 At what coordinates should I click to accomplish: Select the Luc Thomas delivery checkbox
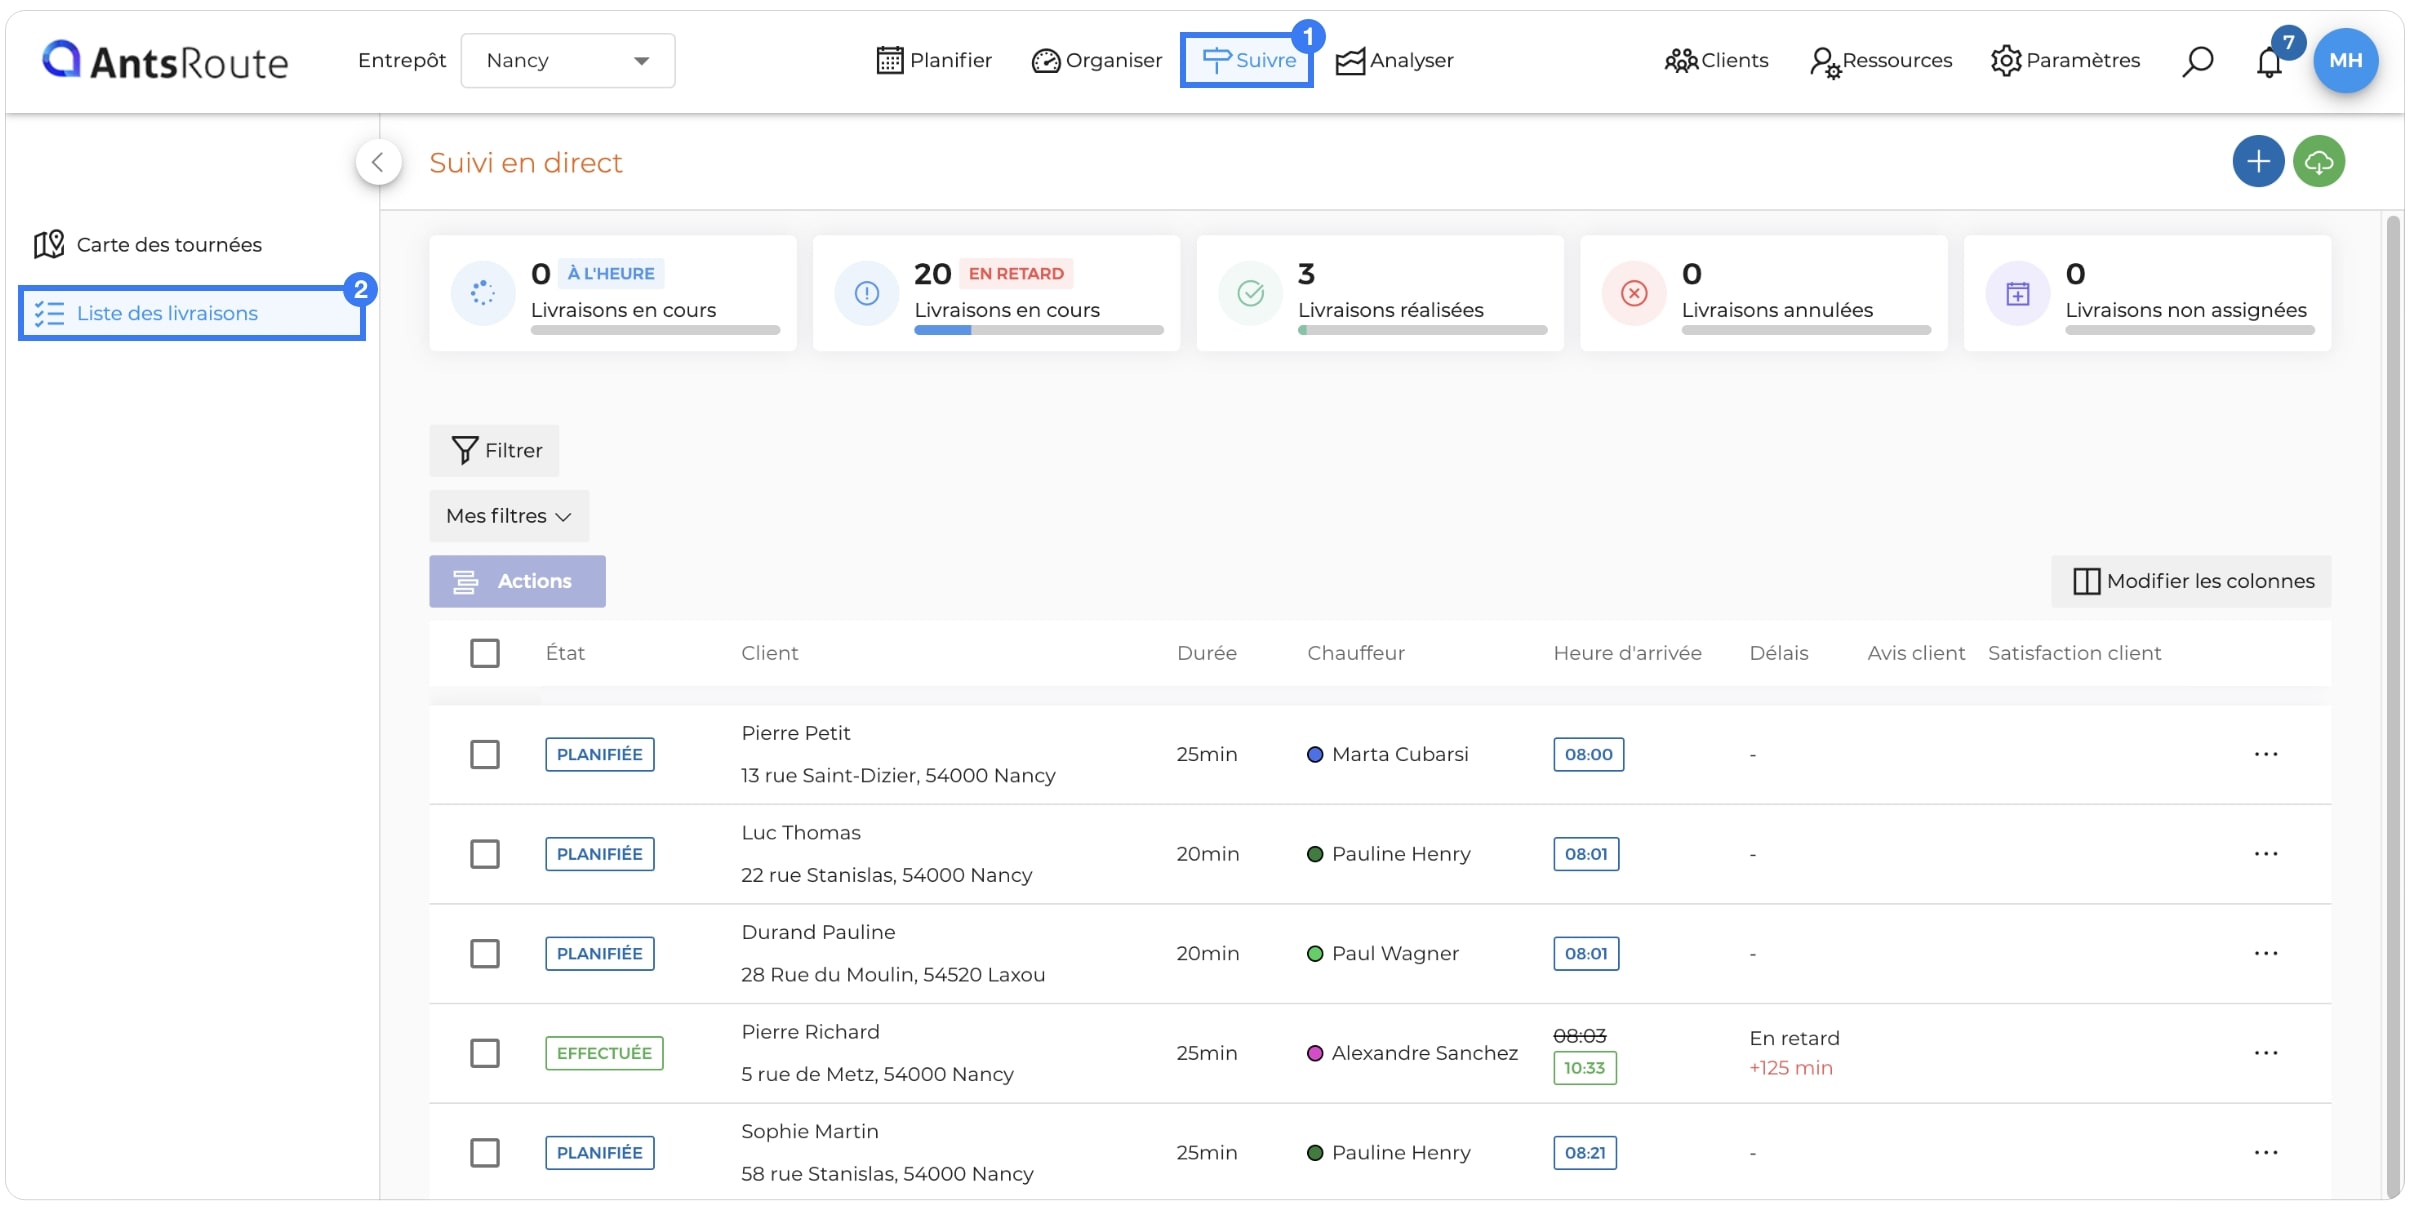485,854
